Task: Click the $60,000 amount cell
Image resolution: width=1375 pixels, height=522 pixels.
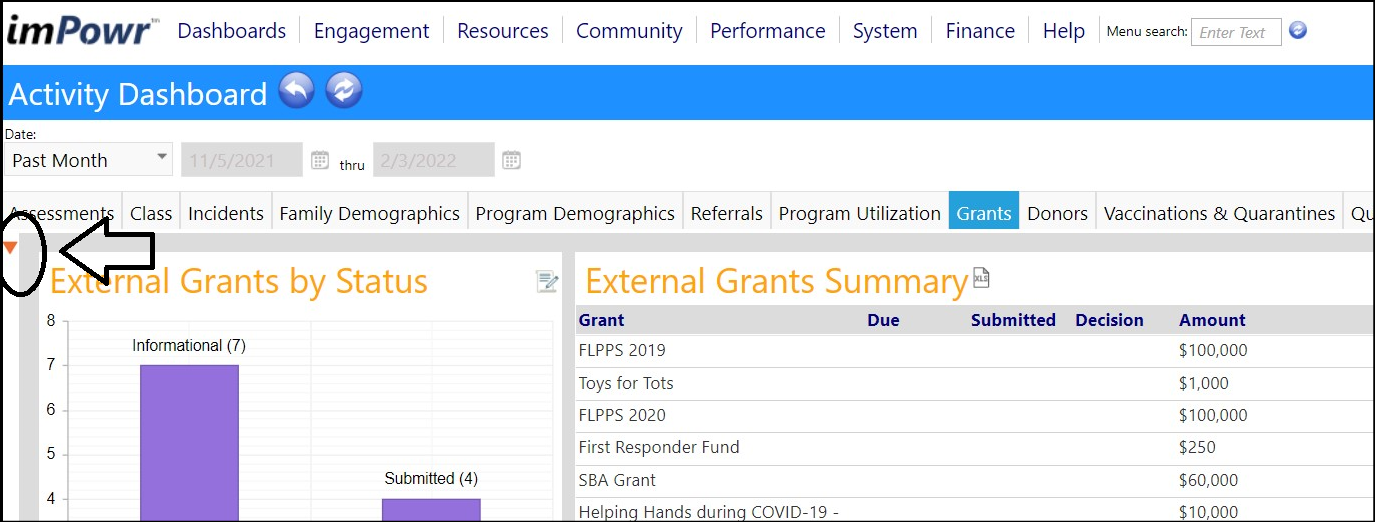Action: click(x=1208, y=480)
